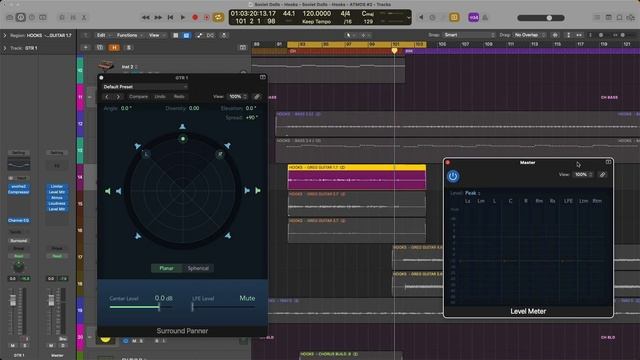Click the yellow Replace mode button
Viewport: 640px width, 360px height.
click(454, 18)
